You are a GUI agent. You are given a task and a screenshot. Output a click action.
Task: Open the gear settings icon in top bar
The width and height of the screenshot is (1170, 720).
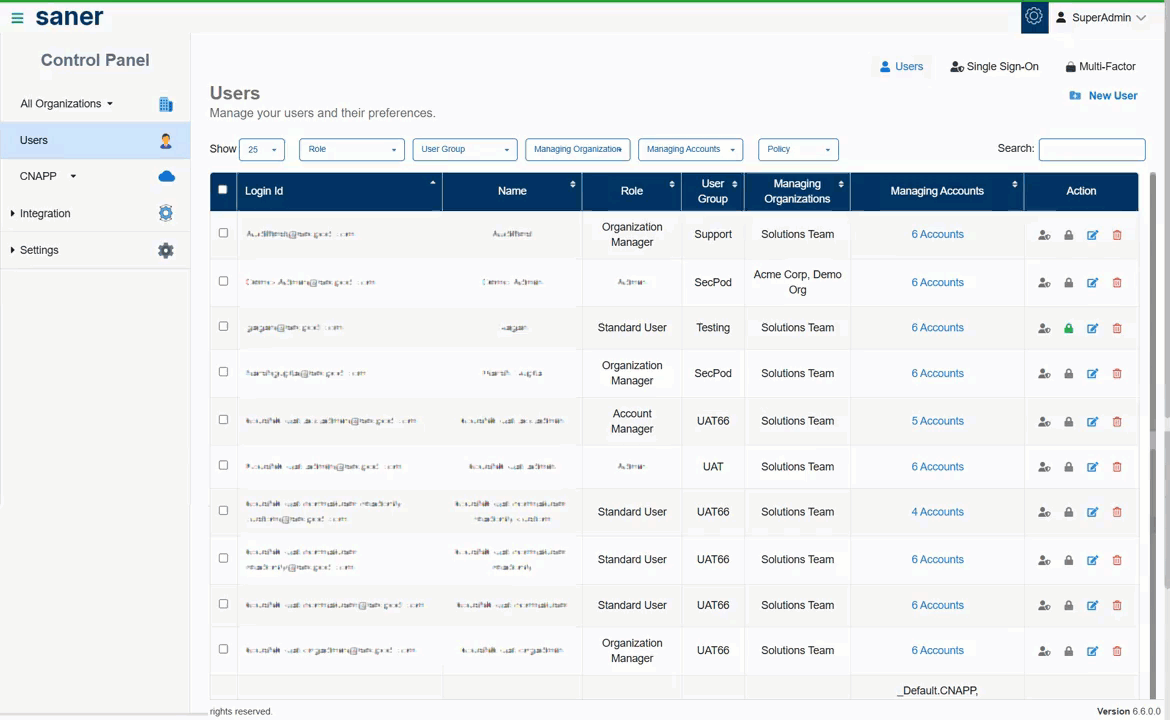[1034, 17]
